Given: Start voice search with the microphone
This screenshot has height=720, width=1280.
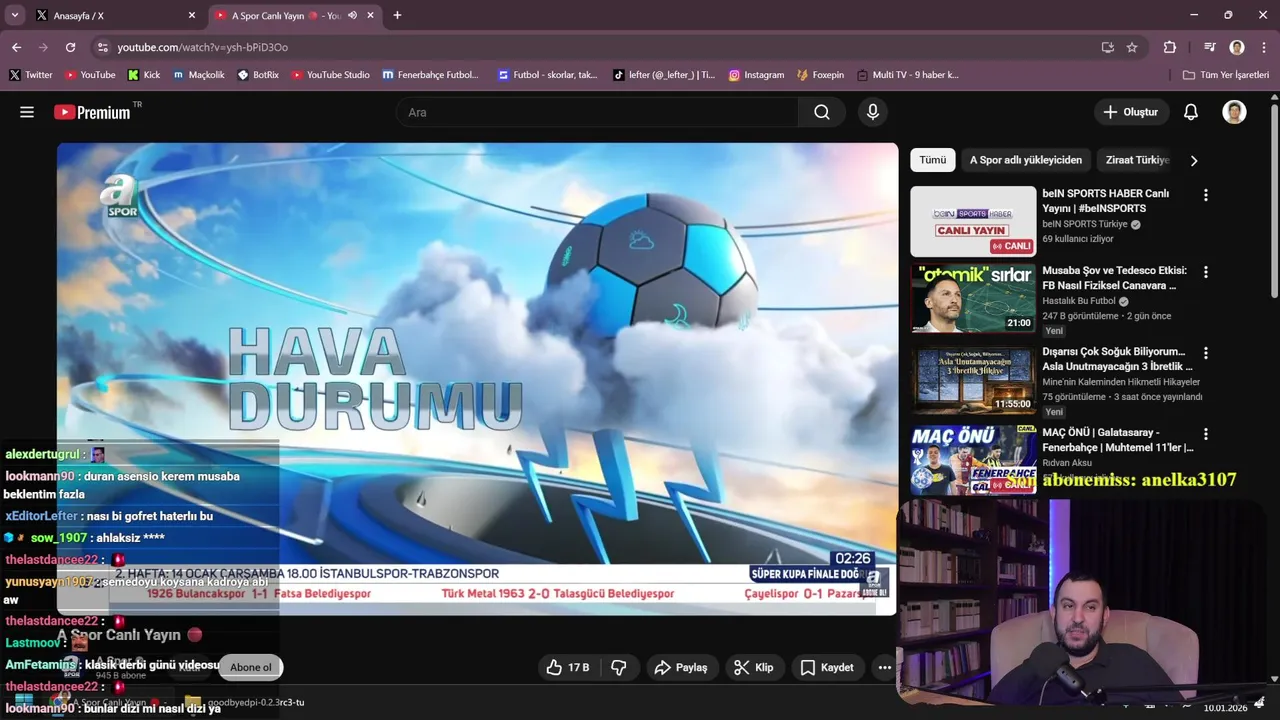Looking at the screenshot, I should [x=873, y=112].
